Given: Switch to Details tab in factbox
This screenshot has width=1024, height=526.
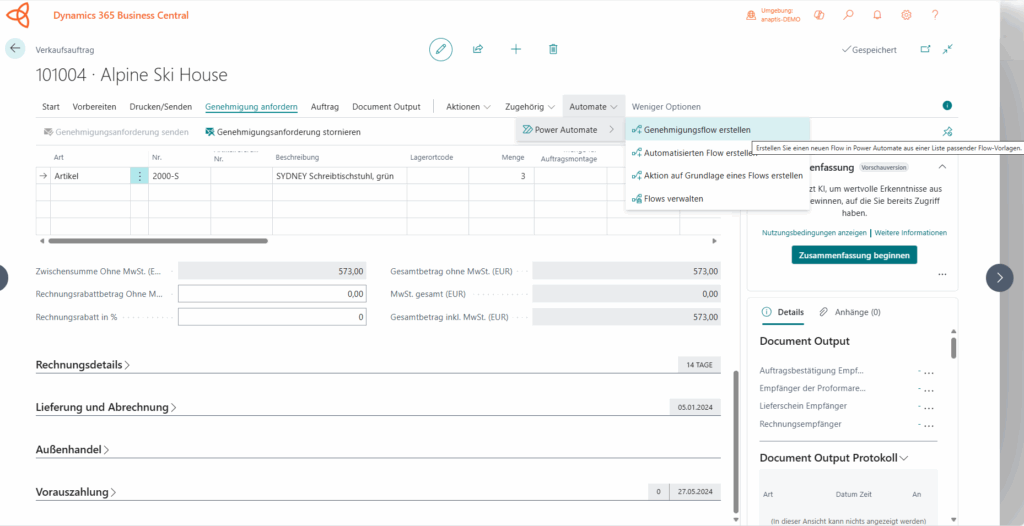Looking at the screenshot, I should click(783, 312).
